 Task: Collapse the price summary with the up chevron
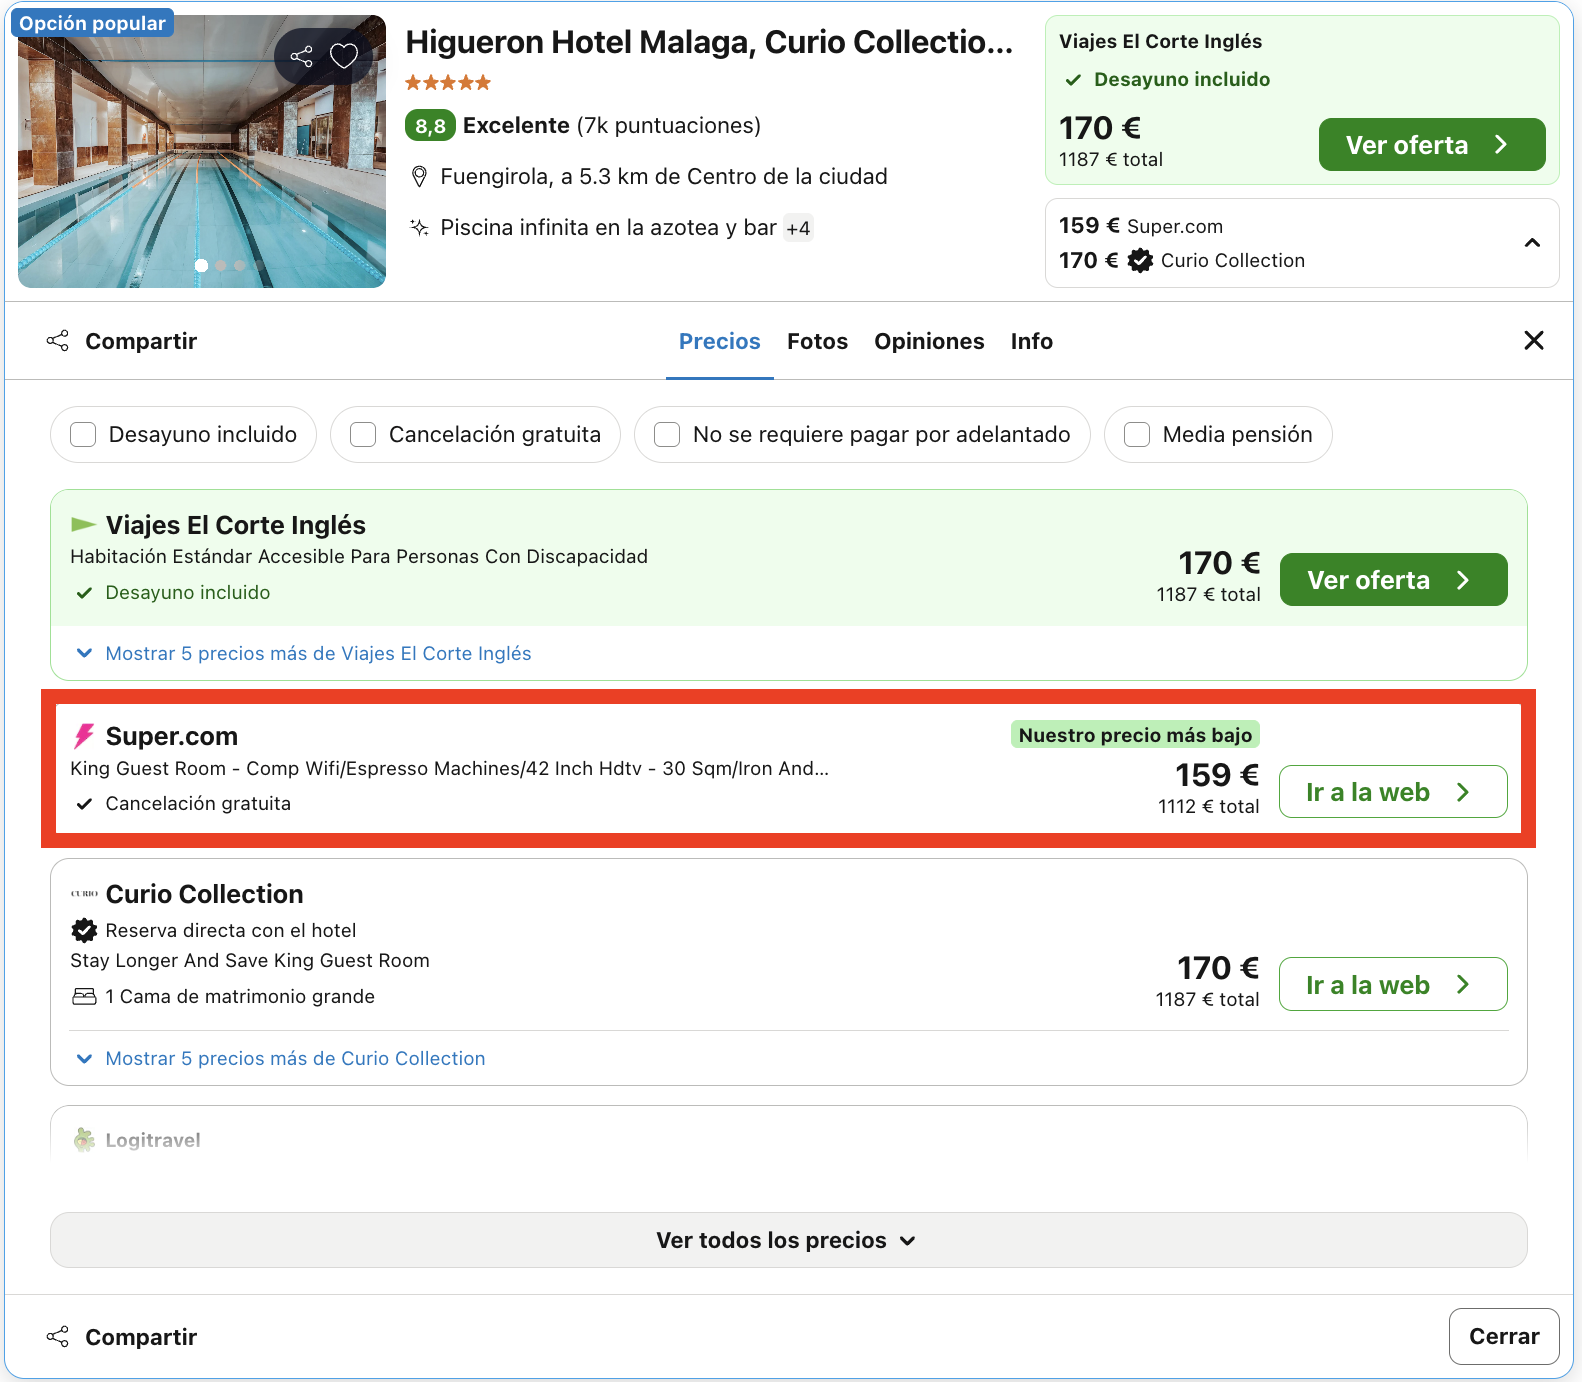click(x=1532, y=243)
